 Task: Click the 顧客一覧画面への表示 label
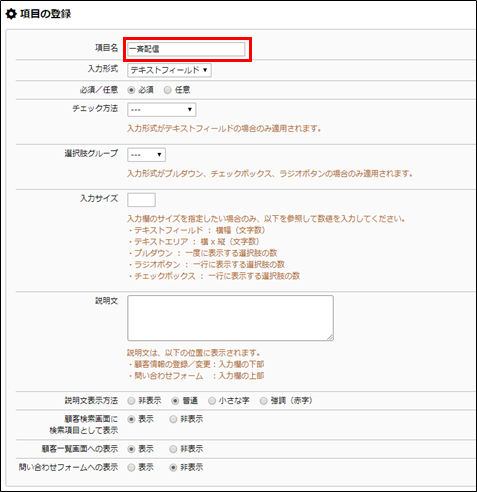[x=80, y=449]
